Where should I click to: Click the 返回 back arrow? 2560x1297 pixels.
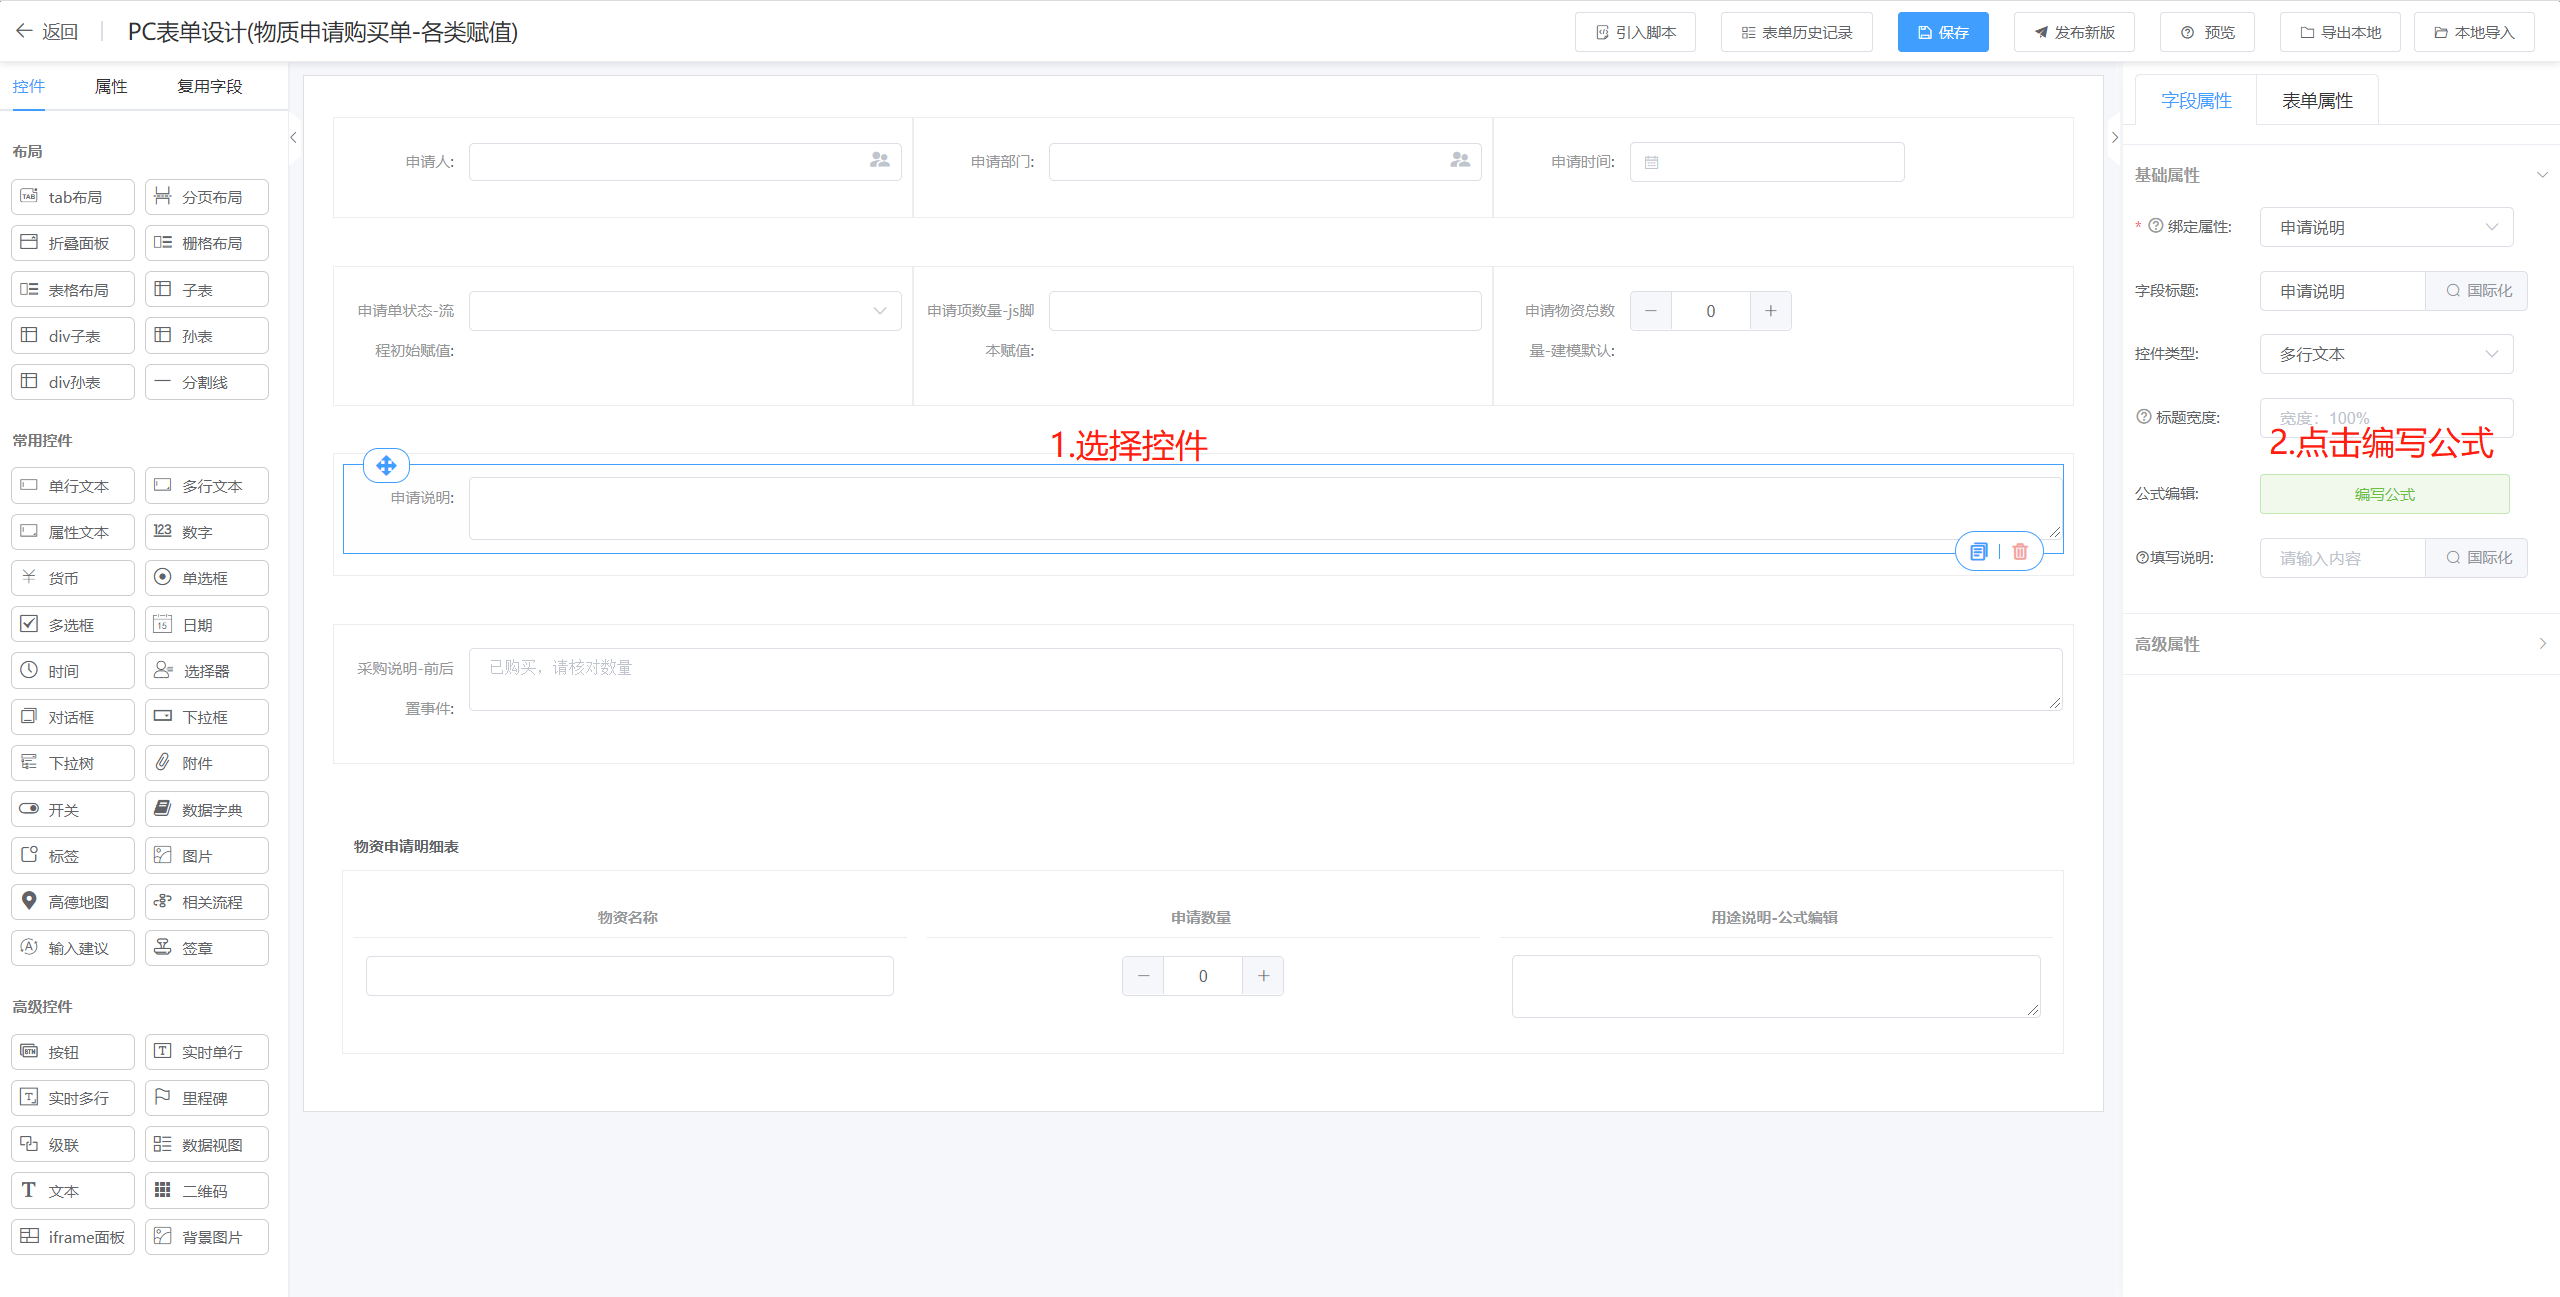[x=25, y=31]
